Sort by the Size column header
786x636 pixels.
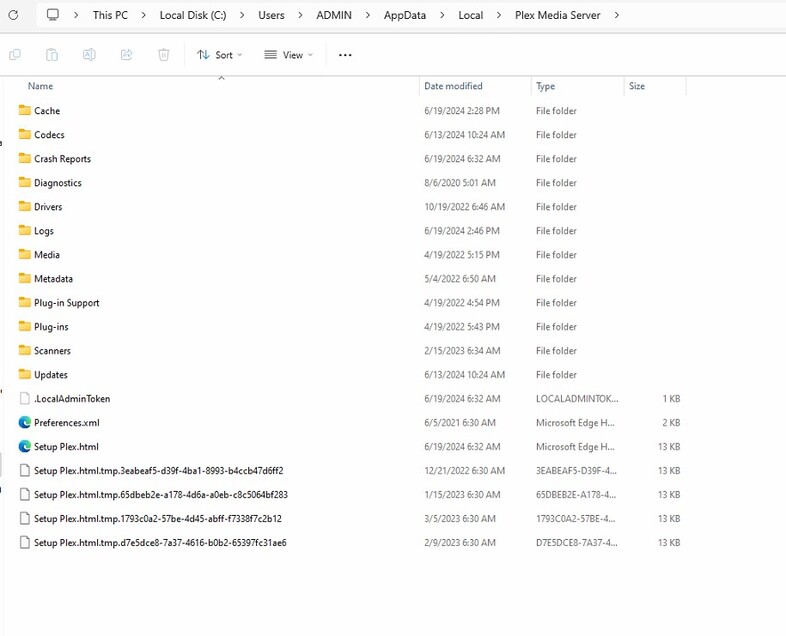pyautogui.click(x=637, y=86)
